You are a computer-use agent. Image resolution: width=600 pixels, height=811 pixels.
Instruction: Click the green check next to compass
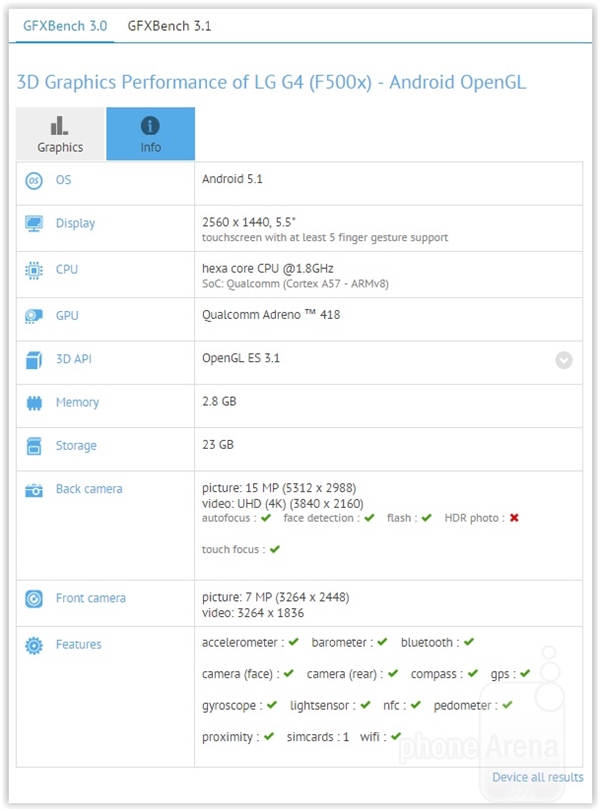[473, 673]
